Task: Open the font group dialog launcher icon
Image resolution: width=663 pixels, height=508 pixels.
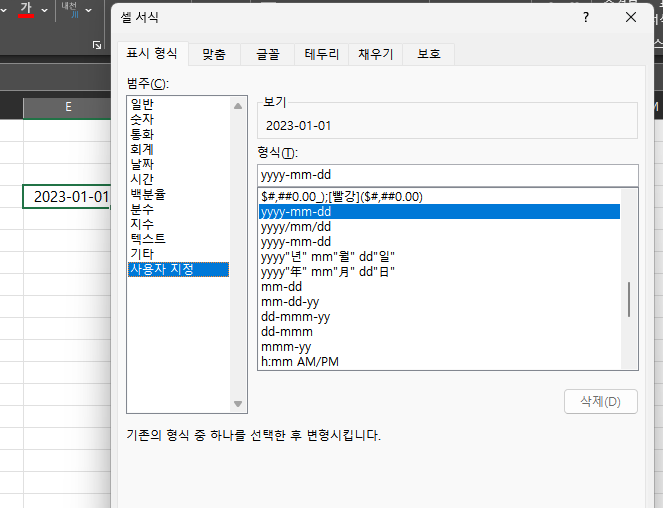Action: click(x=97, y=45)
